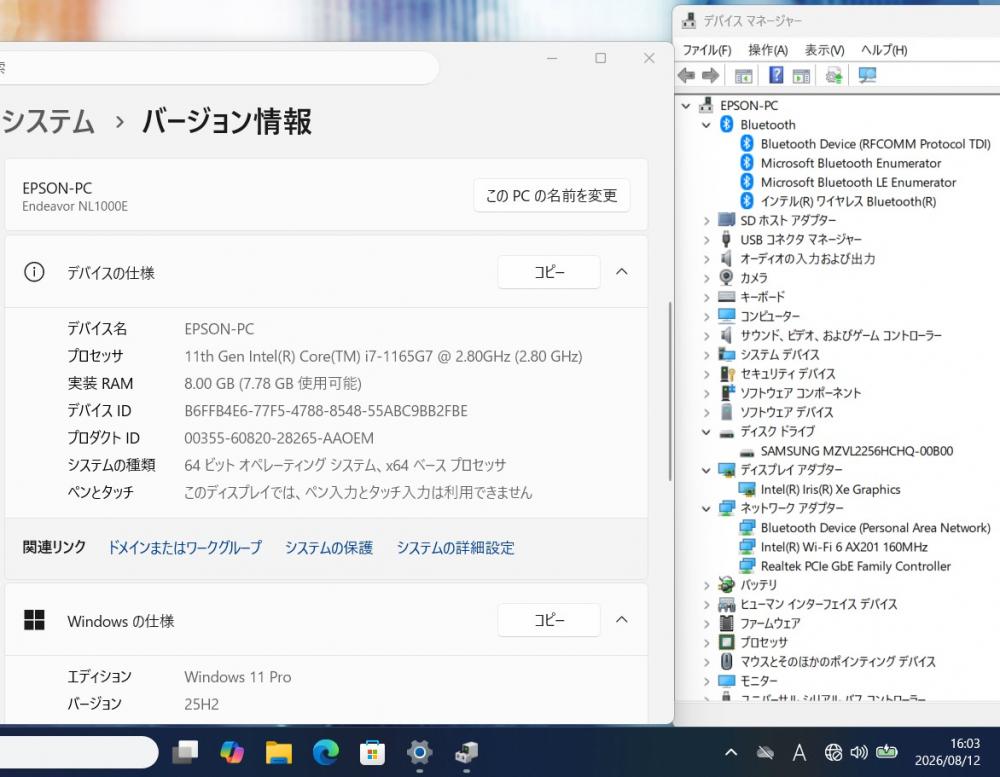Viewport: 1000px width, 777px height.
Task: Collapse ディスク ドライブ category
Action: [x=706, y=432]
